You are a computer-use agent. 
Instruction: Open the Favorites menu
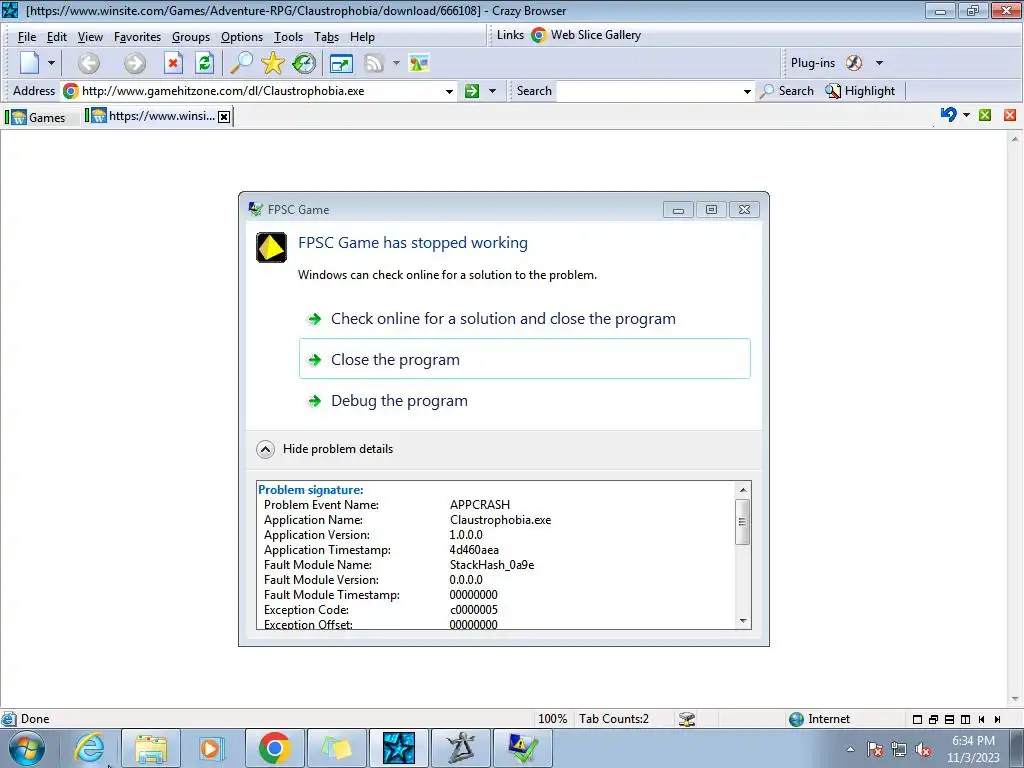[x=137, y=37]
